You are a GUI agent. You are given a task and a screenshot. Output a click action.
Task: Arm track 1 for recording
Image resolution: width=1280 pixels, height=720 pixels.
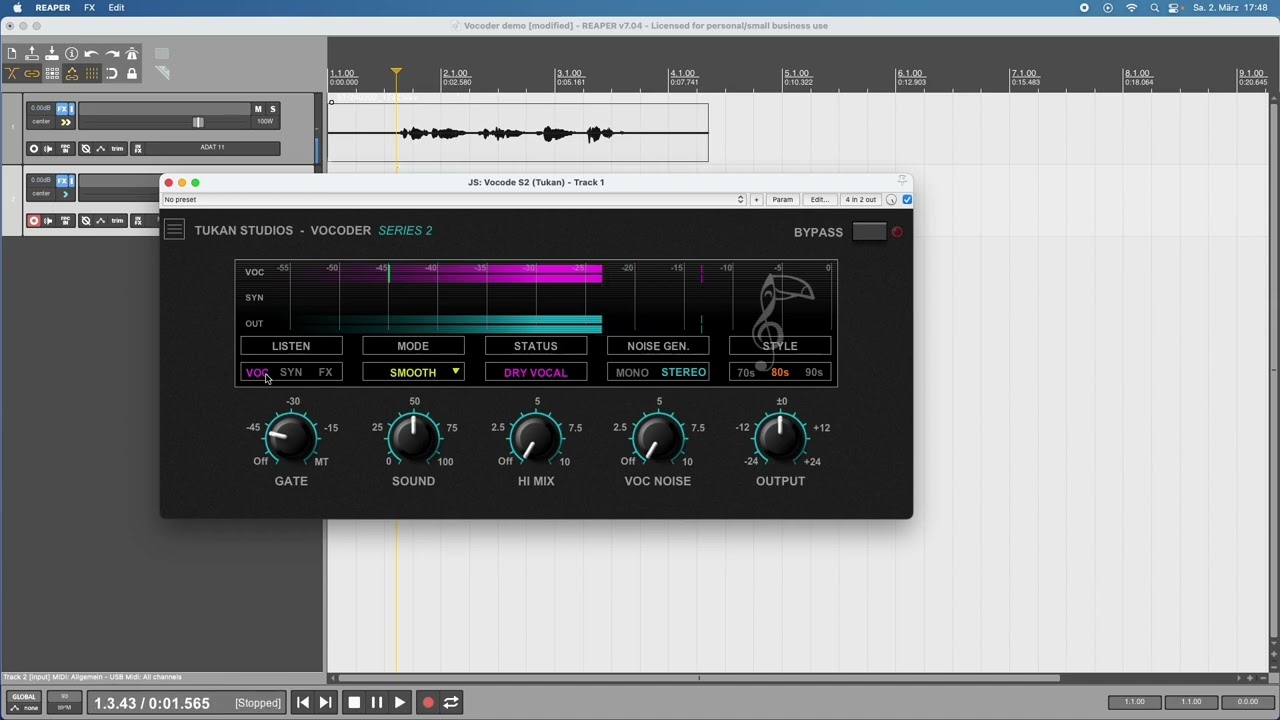click(x=34, y=149)
